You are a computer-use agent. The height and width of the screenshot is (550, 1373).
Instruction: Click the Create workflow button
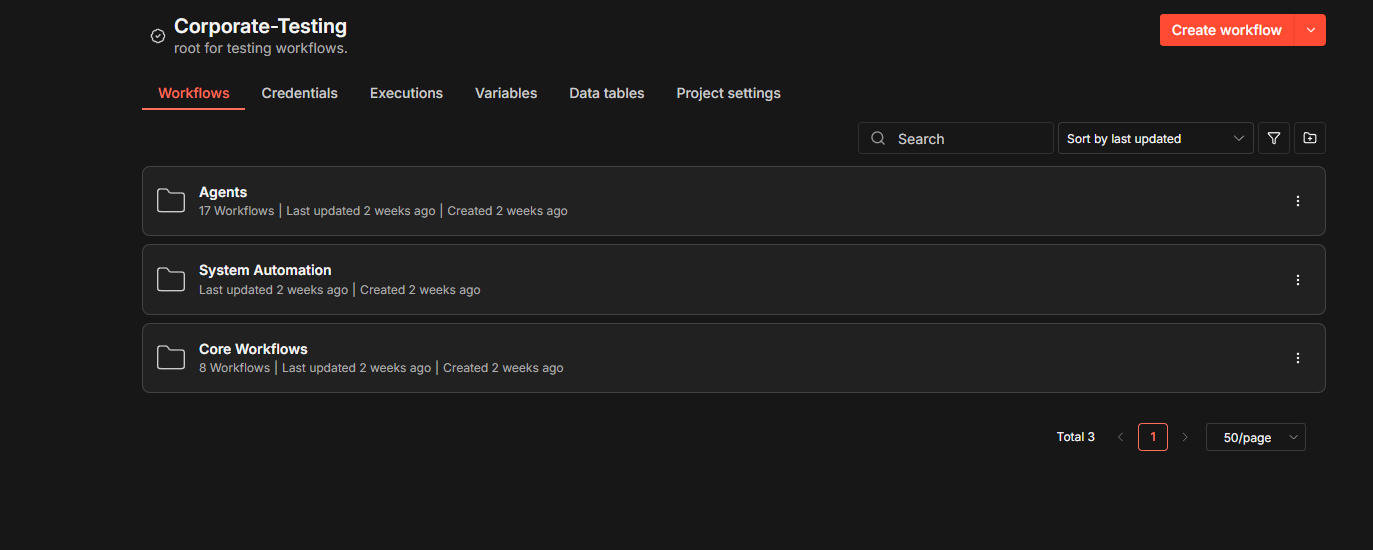(1226, 30)
